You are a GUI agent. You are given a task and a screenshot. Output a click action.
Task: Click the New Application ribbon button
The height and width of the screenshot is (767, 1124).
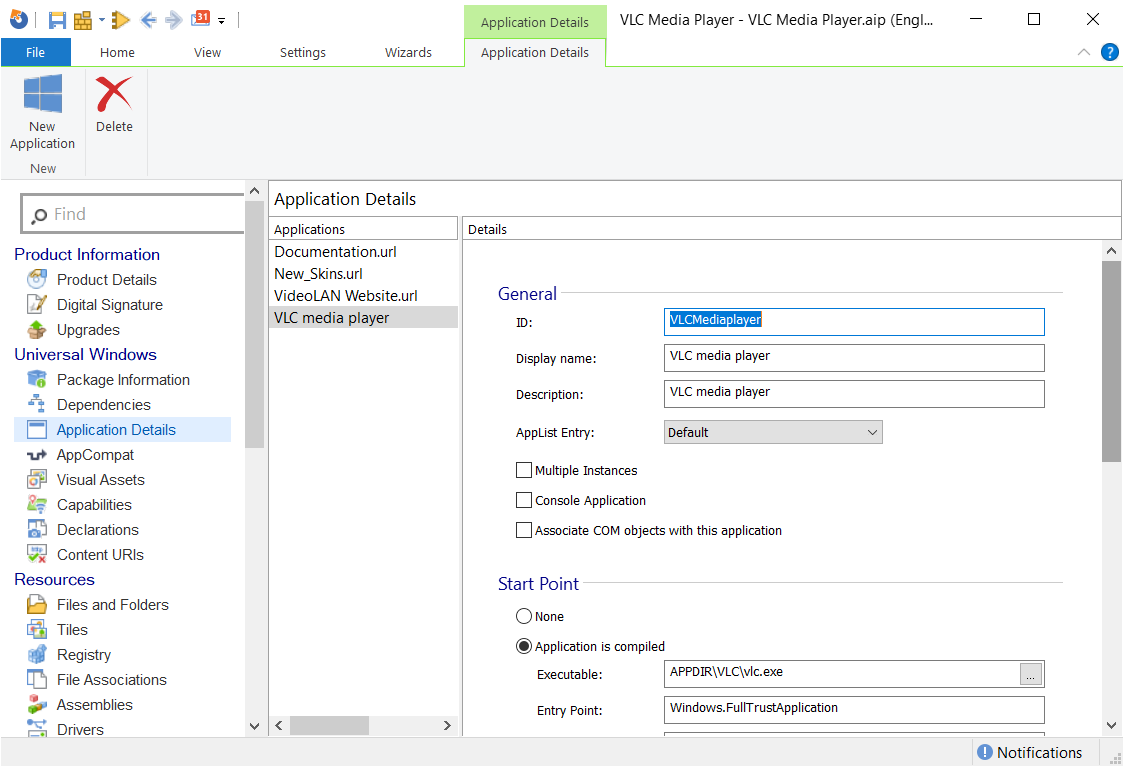[x=42, y=113]
